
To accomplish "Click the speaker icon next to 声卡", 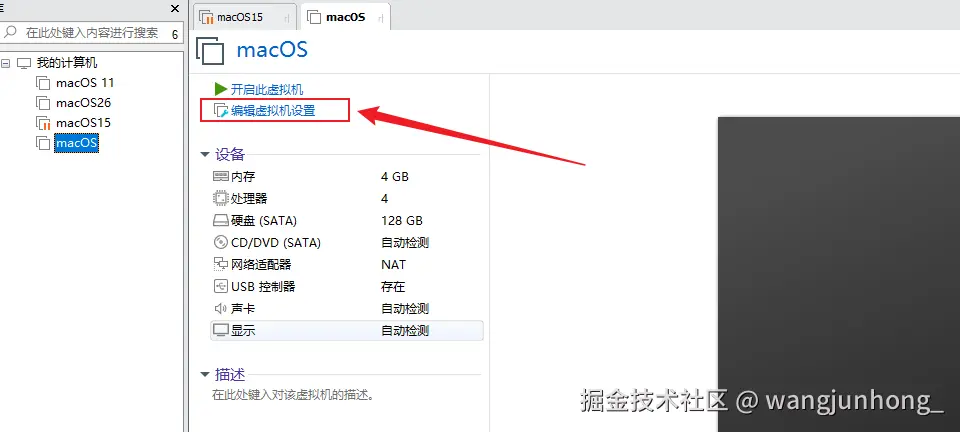I will pyautogui.click(x=220, y=308).
